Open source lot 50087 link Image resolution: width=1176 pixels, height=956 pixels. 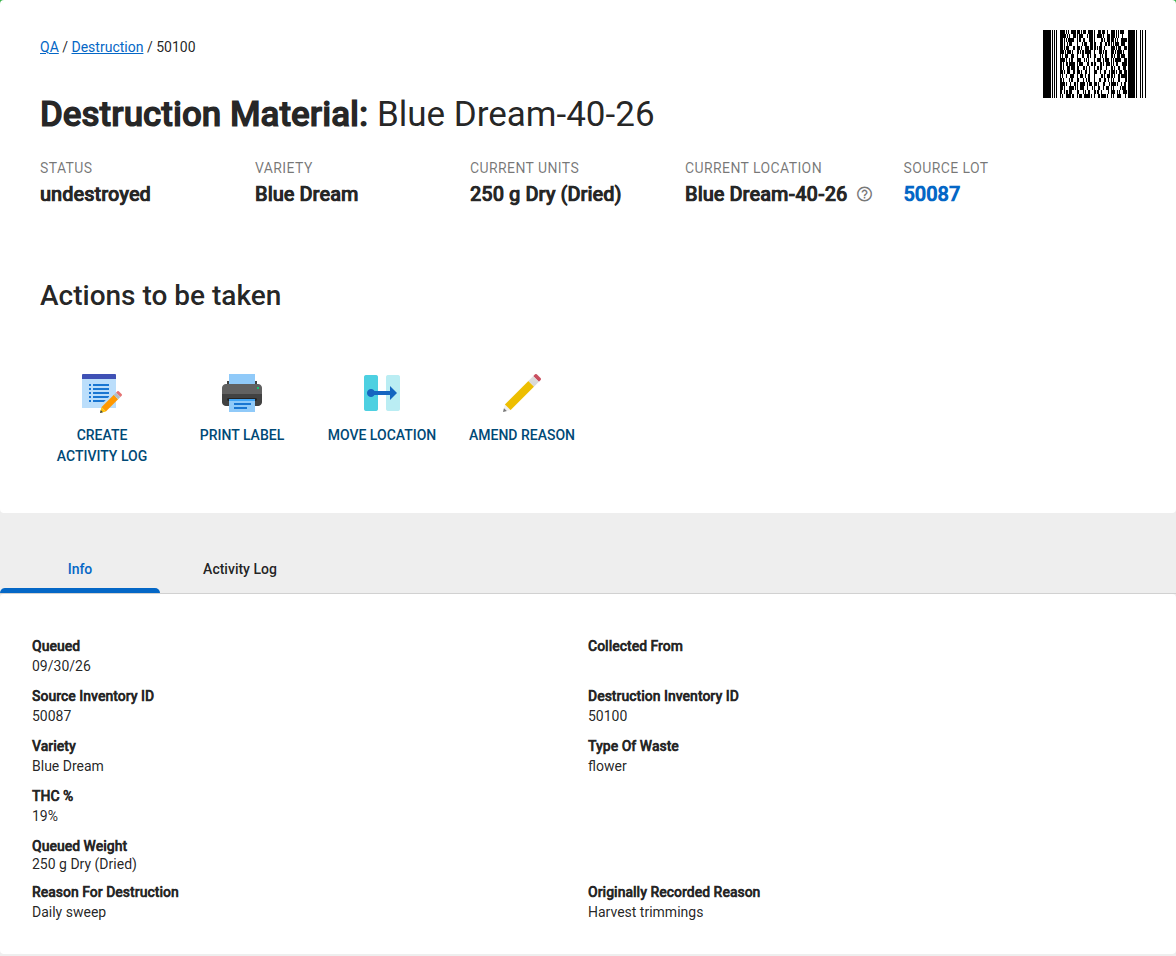[x=932, y=194]
